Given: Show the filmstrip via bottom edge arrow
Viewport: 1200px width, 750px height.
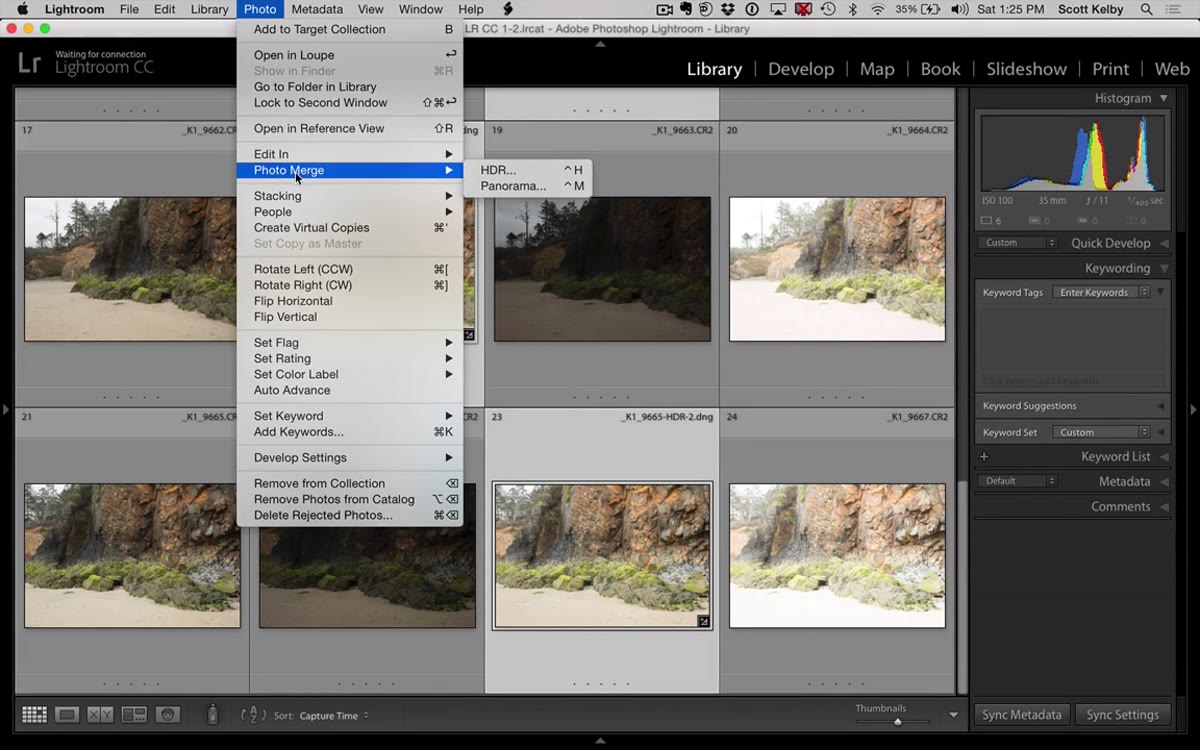Looking at the screenshot, I should point(600,742).
